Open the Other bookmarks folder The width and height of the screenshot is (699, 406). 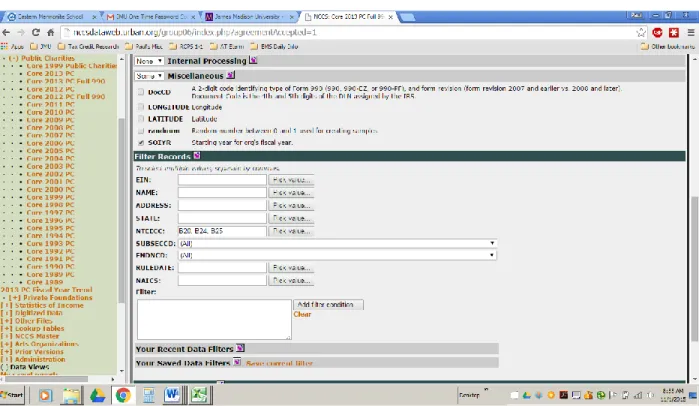tap(667, 46)
